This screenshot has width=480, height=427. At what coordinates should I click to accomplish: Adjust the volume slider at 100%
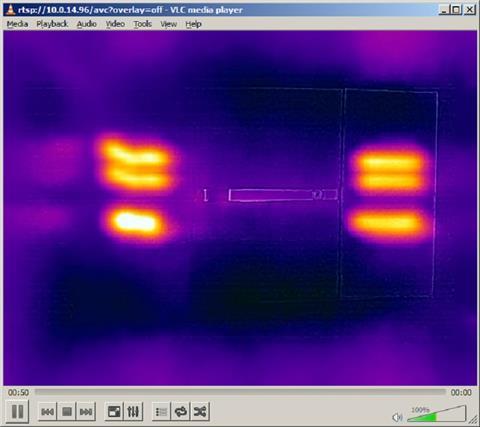click(436, 414)
